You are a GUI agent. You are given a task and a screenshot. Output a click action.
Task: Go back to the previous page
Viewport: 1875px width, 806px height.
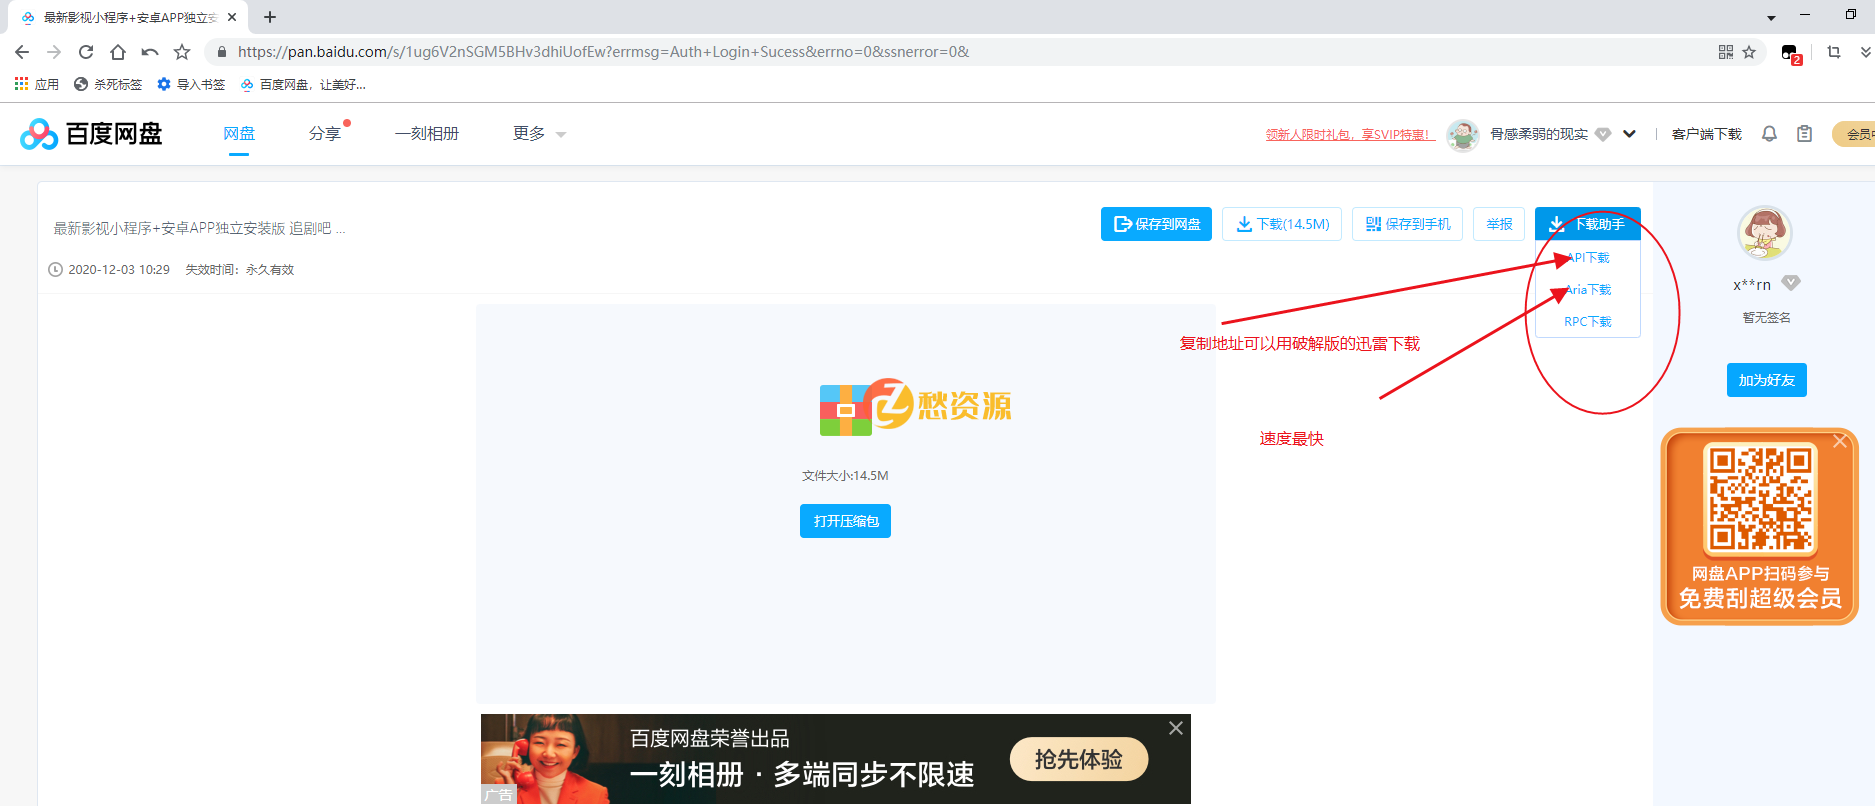click(x=22, y=52)
